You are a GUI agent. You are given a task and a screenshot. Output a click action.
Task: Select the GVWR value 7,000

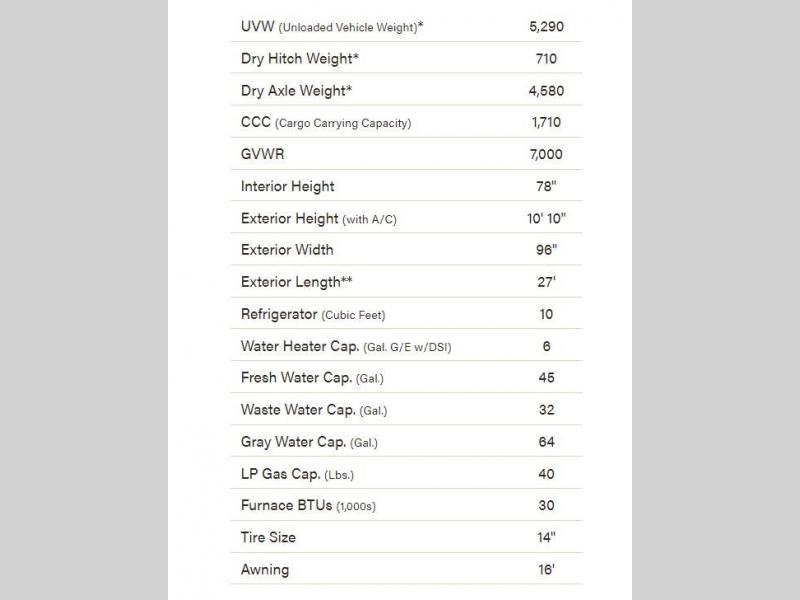pyautogui.click(x=546, y=155)
